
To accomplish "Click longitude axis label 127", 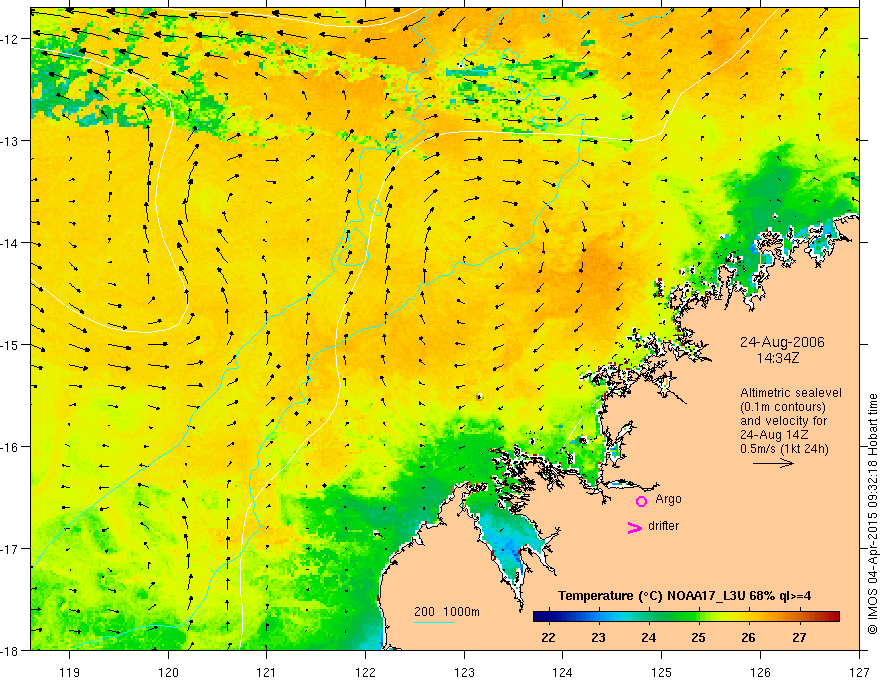I will pyautogui.click(x=859, y=672).
